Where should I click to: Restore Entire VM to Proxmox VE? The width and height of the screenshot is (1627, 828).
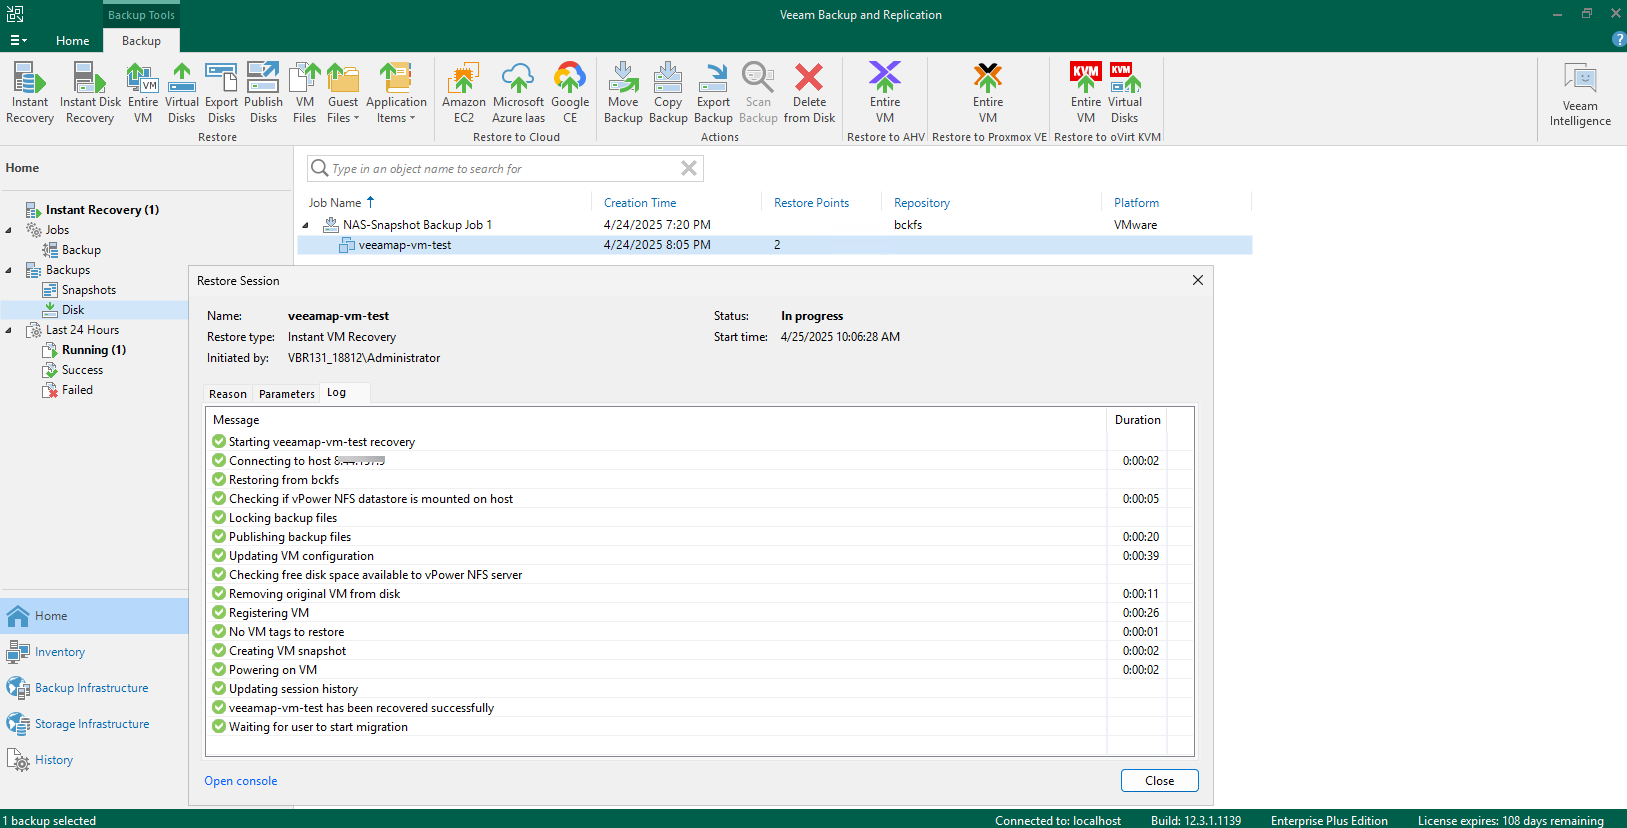click(x=988, y=93)
